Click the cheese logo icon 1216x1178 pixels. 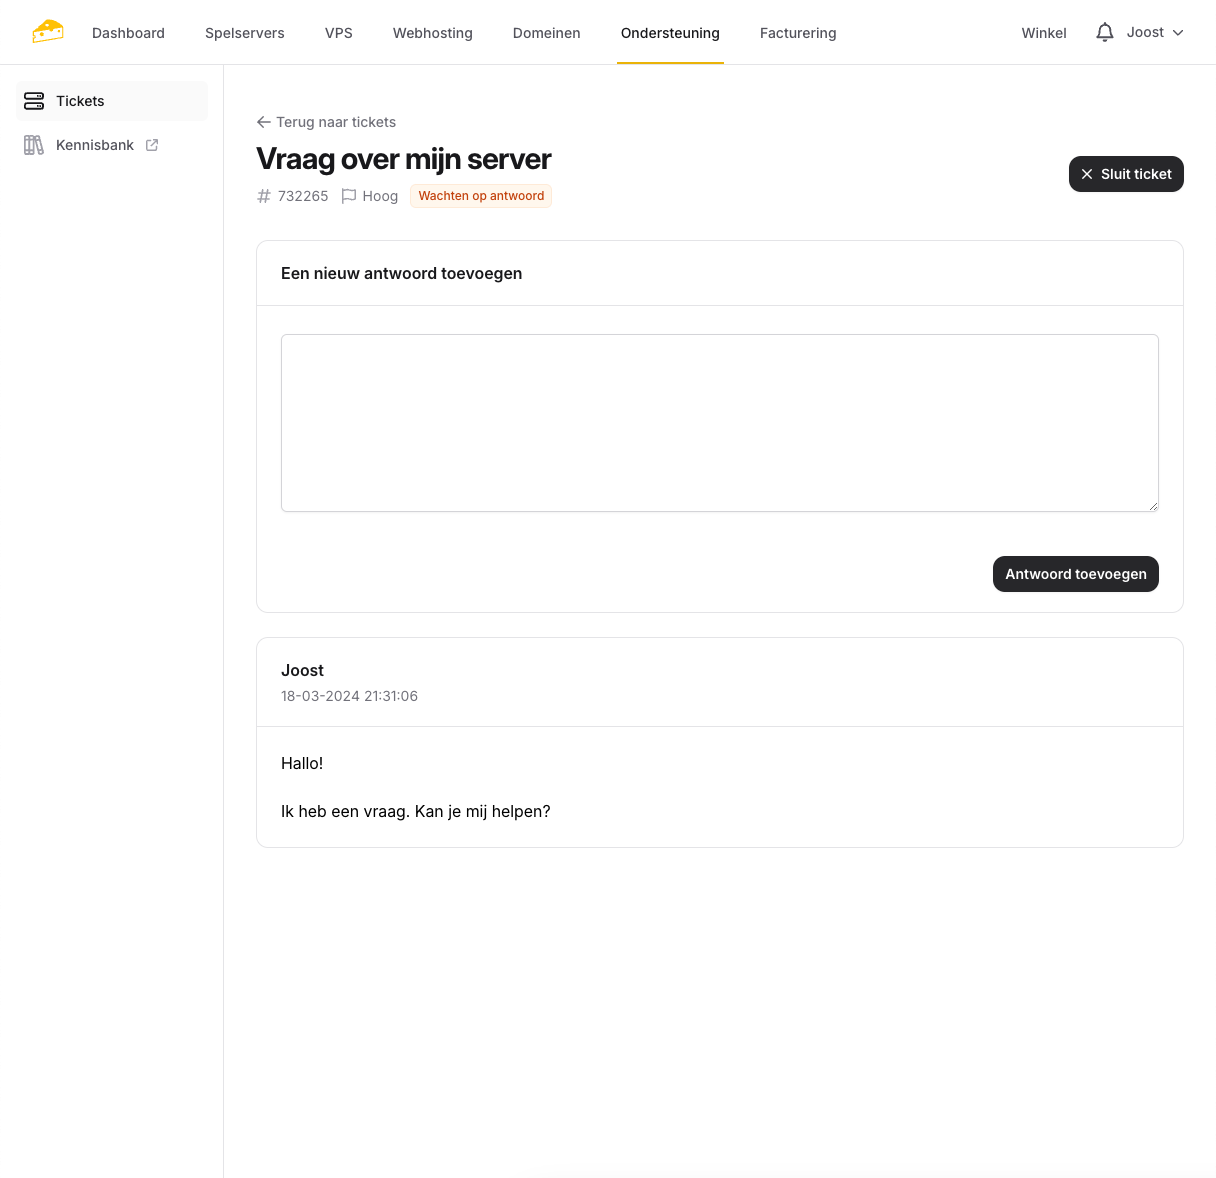47,32
